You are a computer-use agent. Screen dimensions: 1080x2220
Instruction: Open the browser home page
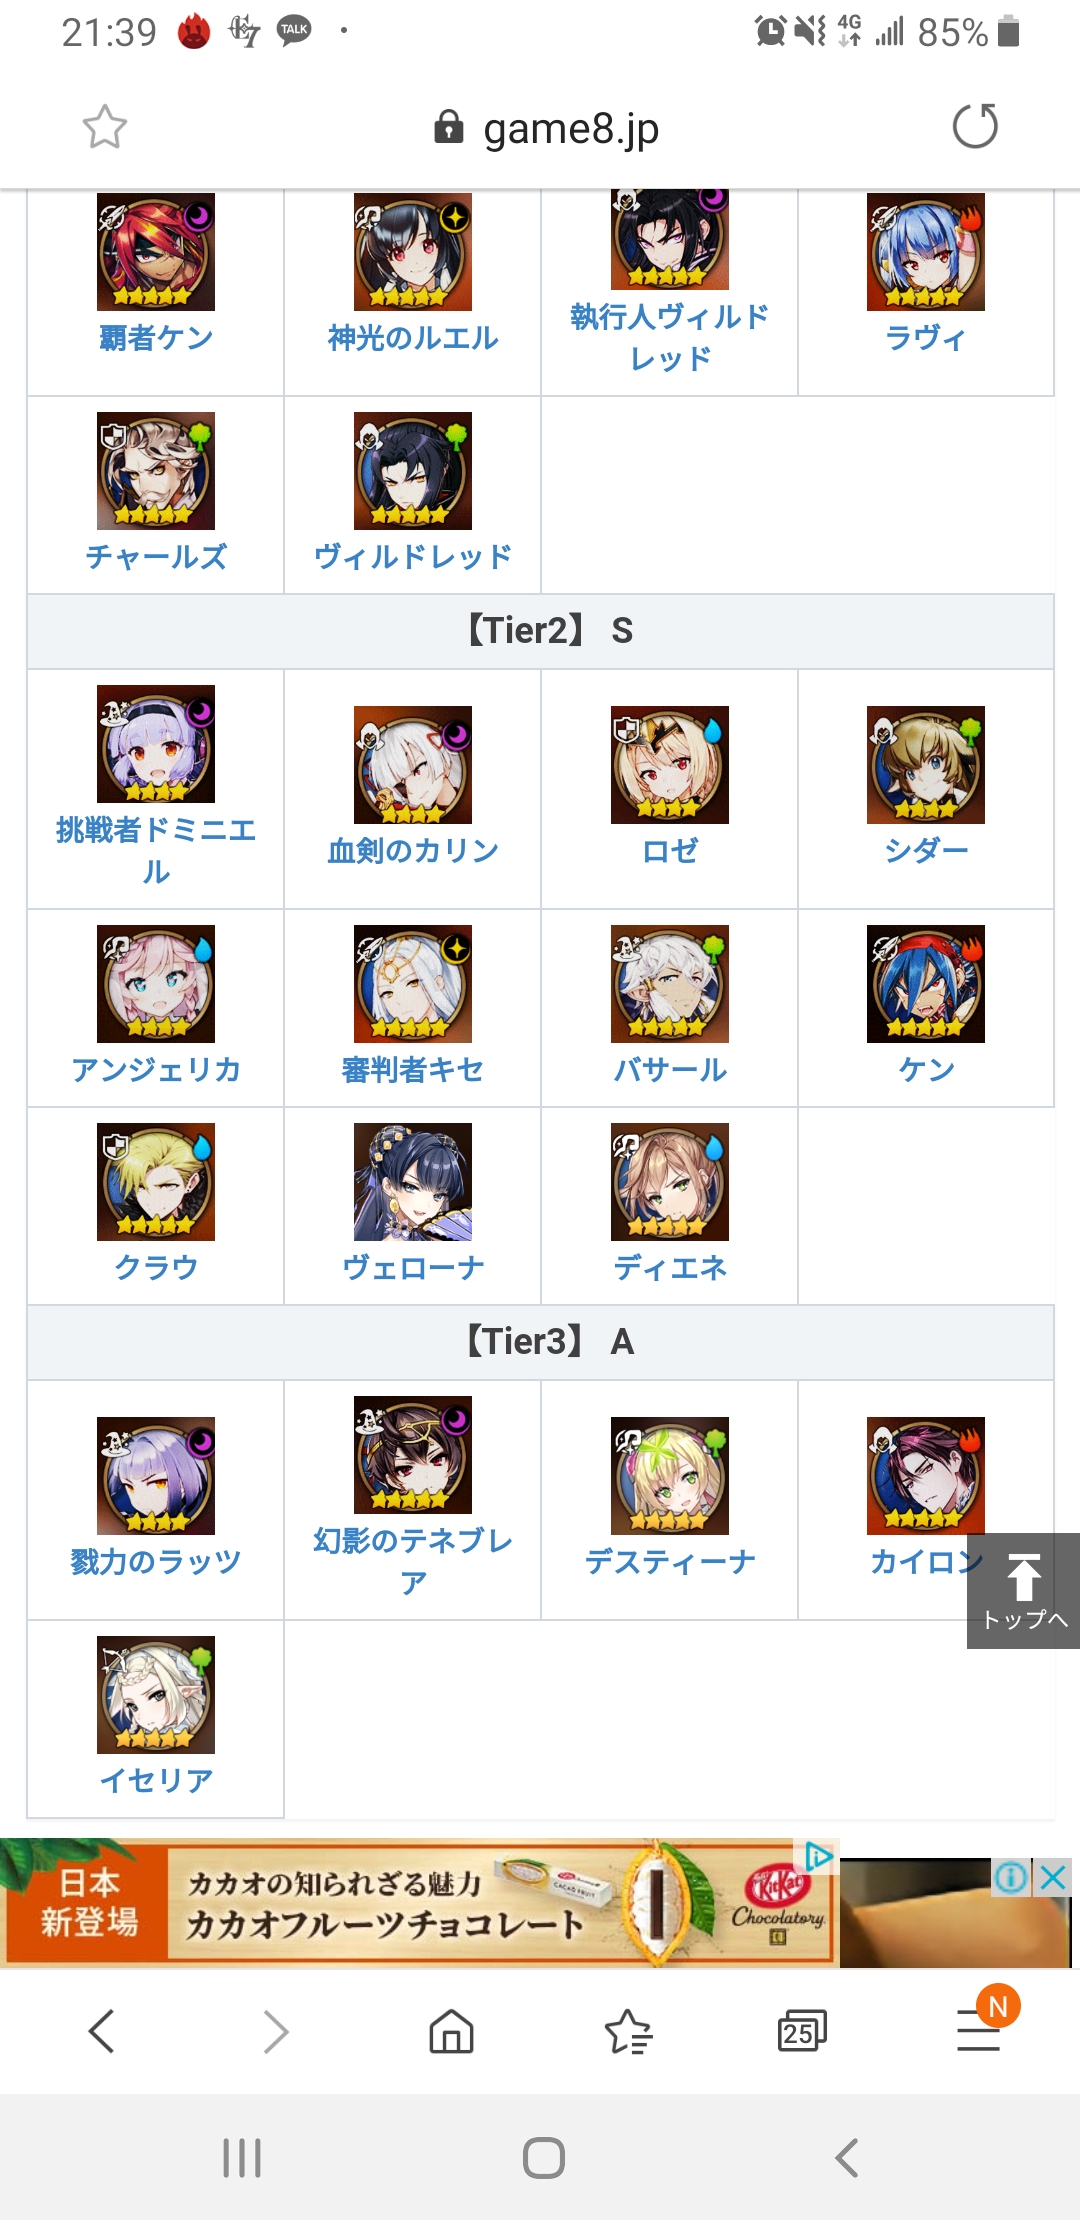click(x=451, y=2031)
